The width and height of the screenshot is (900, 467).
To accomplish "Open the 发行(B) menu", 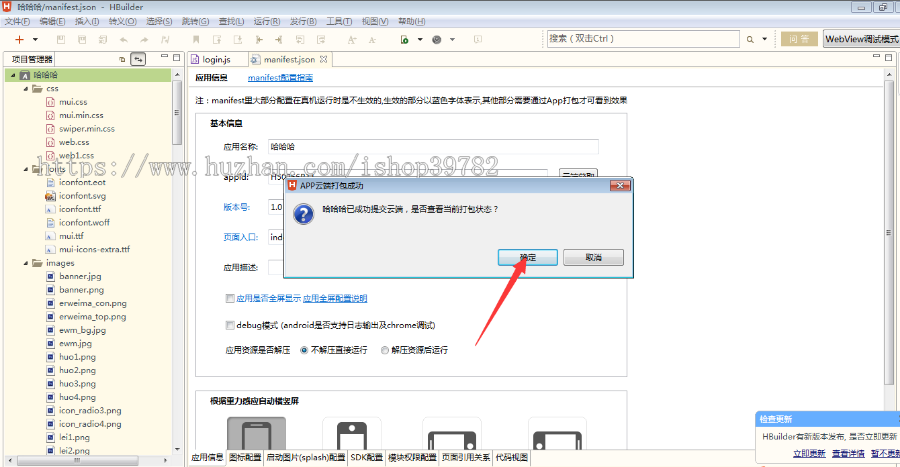I will tap(303, 21).
